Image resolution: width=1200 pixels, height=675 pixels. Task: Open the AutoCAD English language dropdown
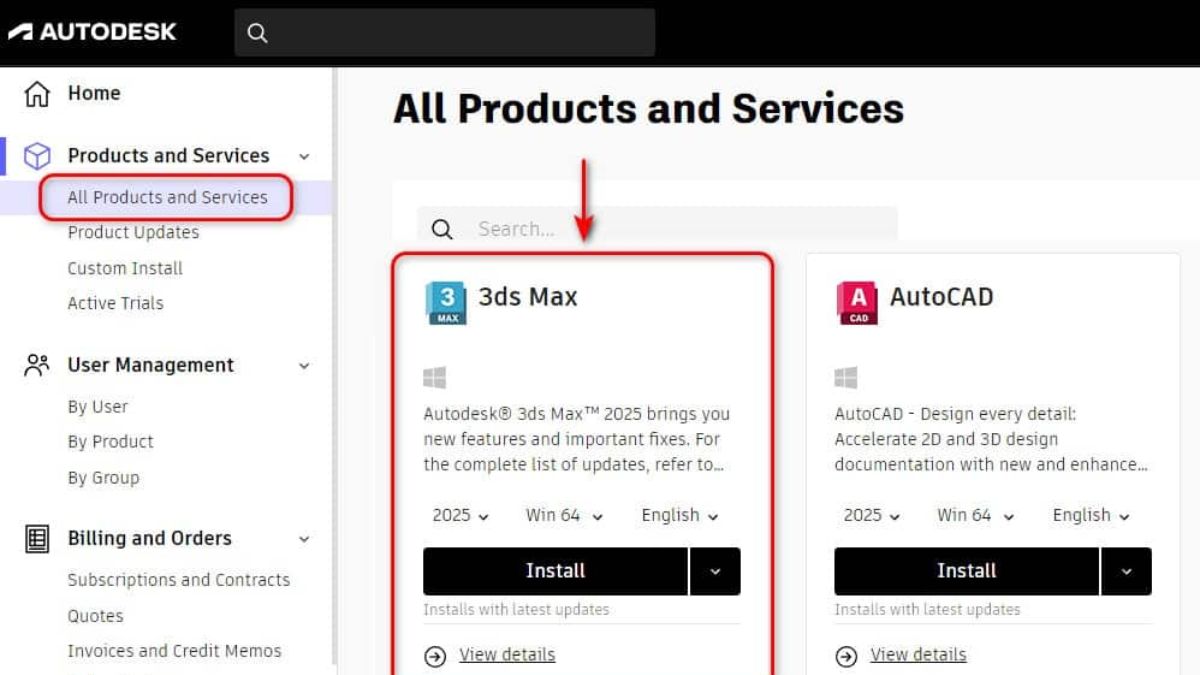[1091, 515]
